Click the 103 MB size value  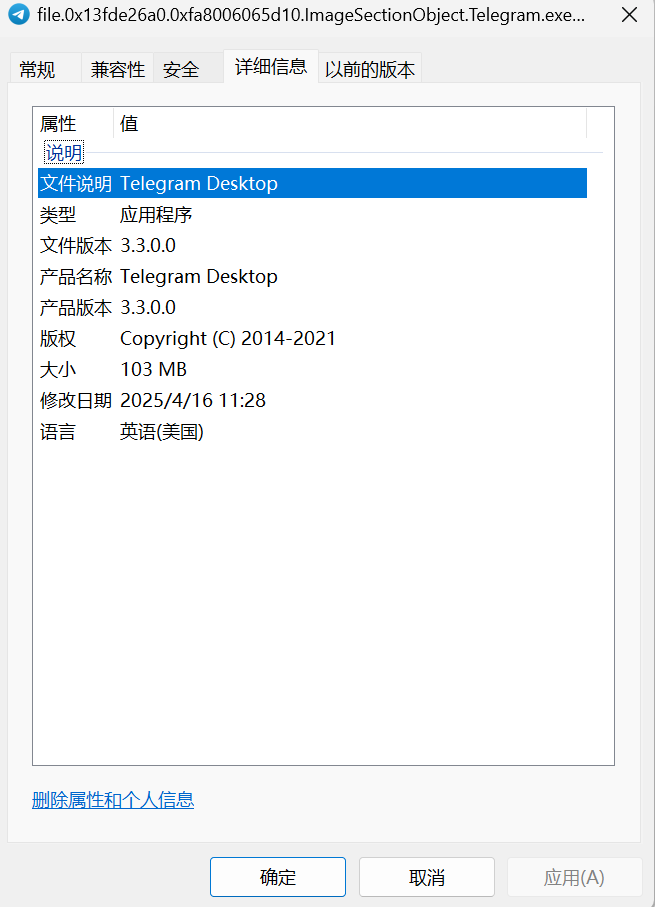(153, 369)
